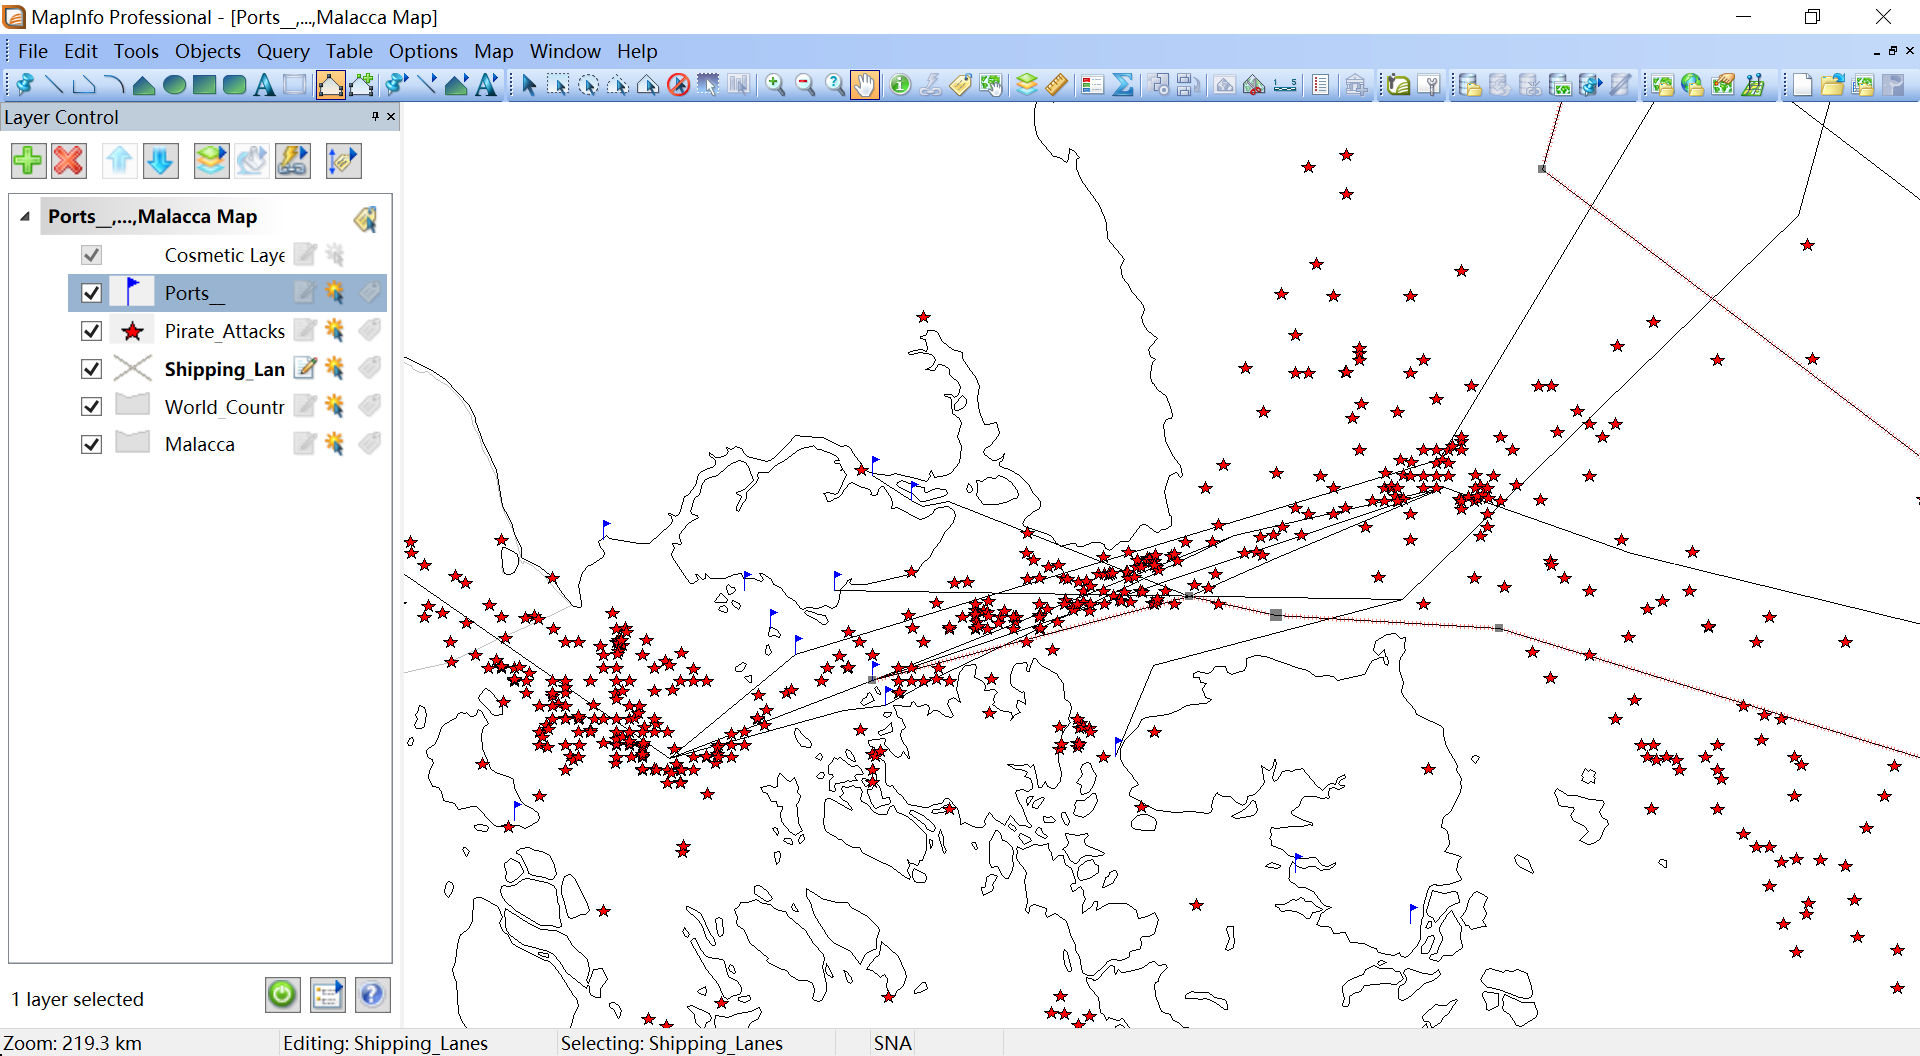Image resolution: width=1920 pixels, height=1056 pixels.
Task: Select the Pirate_Attacks layer row
Action: point(227,331)
